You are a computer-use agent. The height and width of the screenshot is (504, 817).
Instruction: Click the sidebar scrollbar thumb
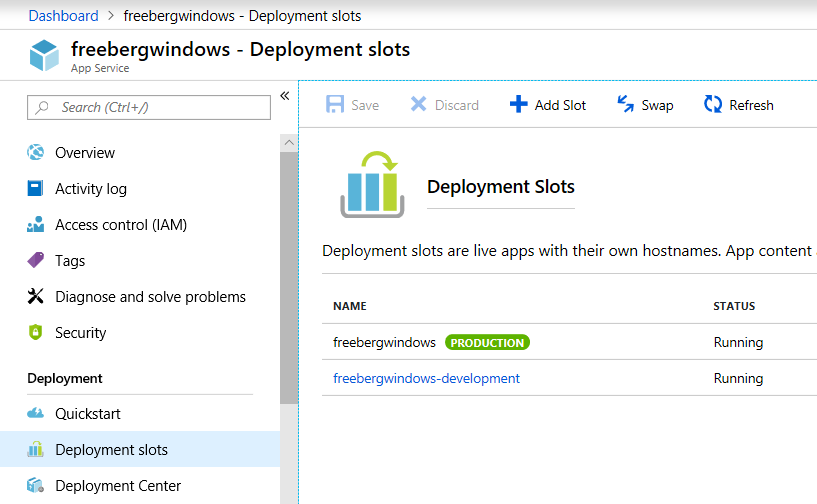coord(289,278)
